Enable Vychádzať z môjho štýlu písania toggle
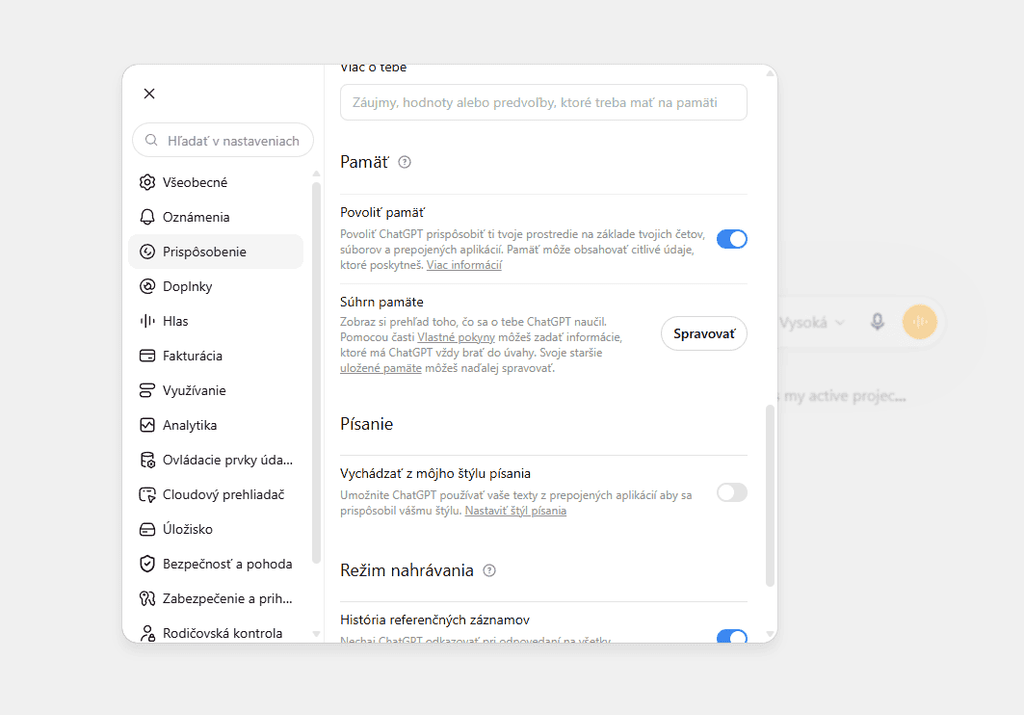 pos(731,492)
